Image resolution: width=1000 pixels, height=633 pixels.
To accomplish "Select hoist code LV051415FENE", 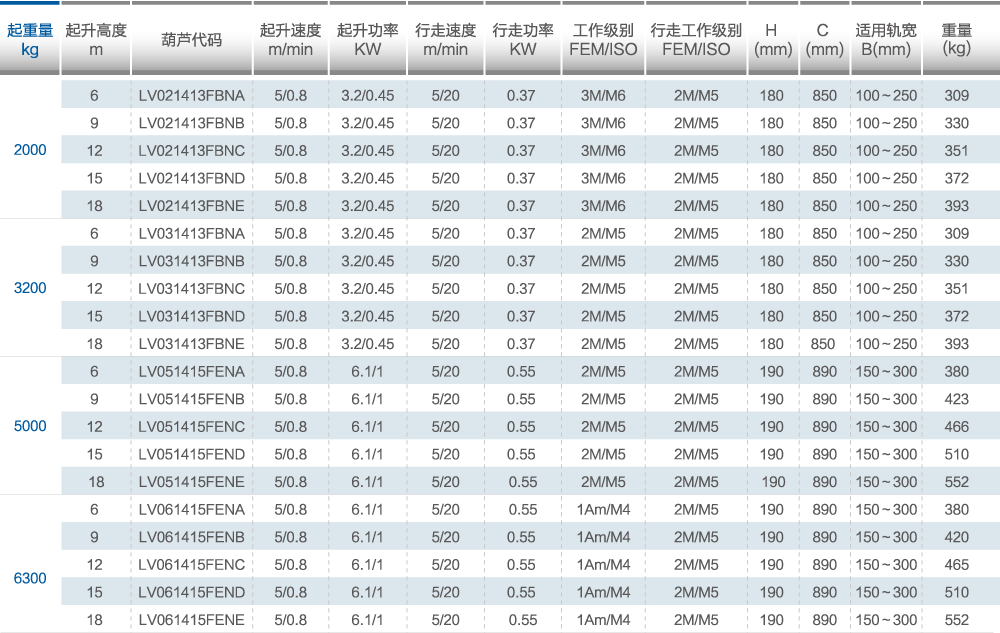I will tap(191, 482).
